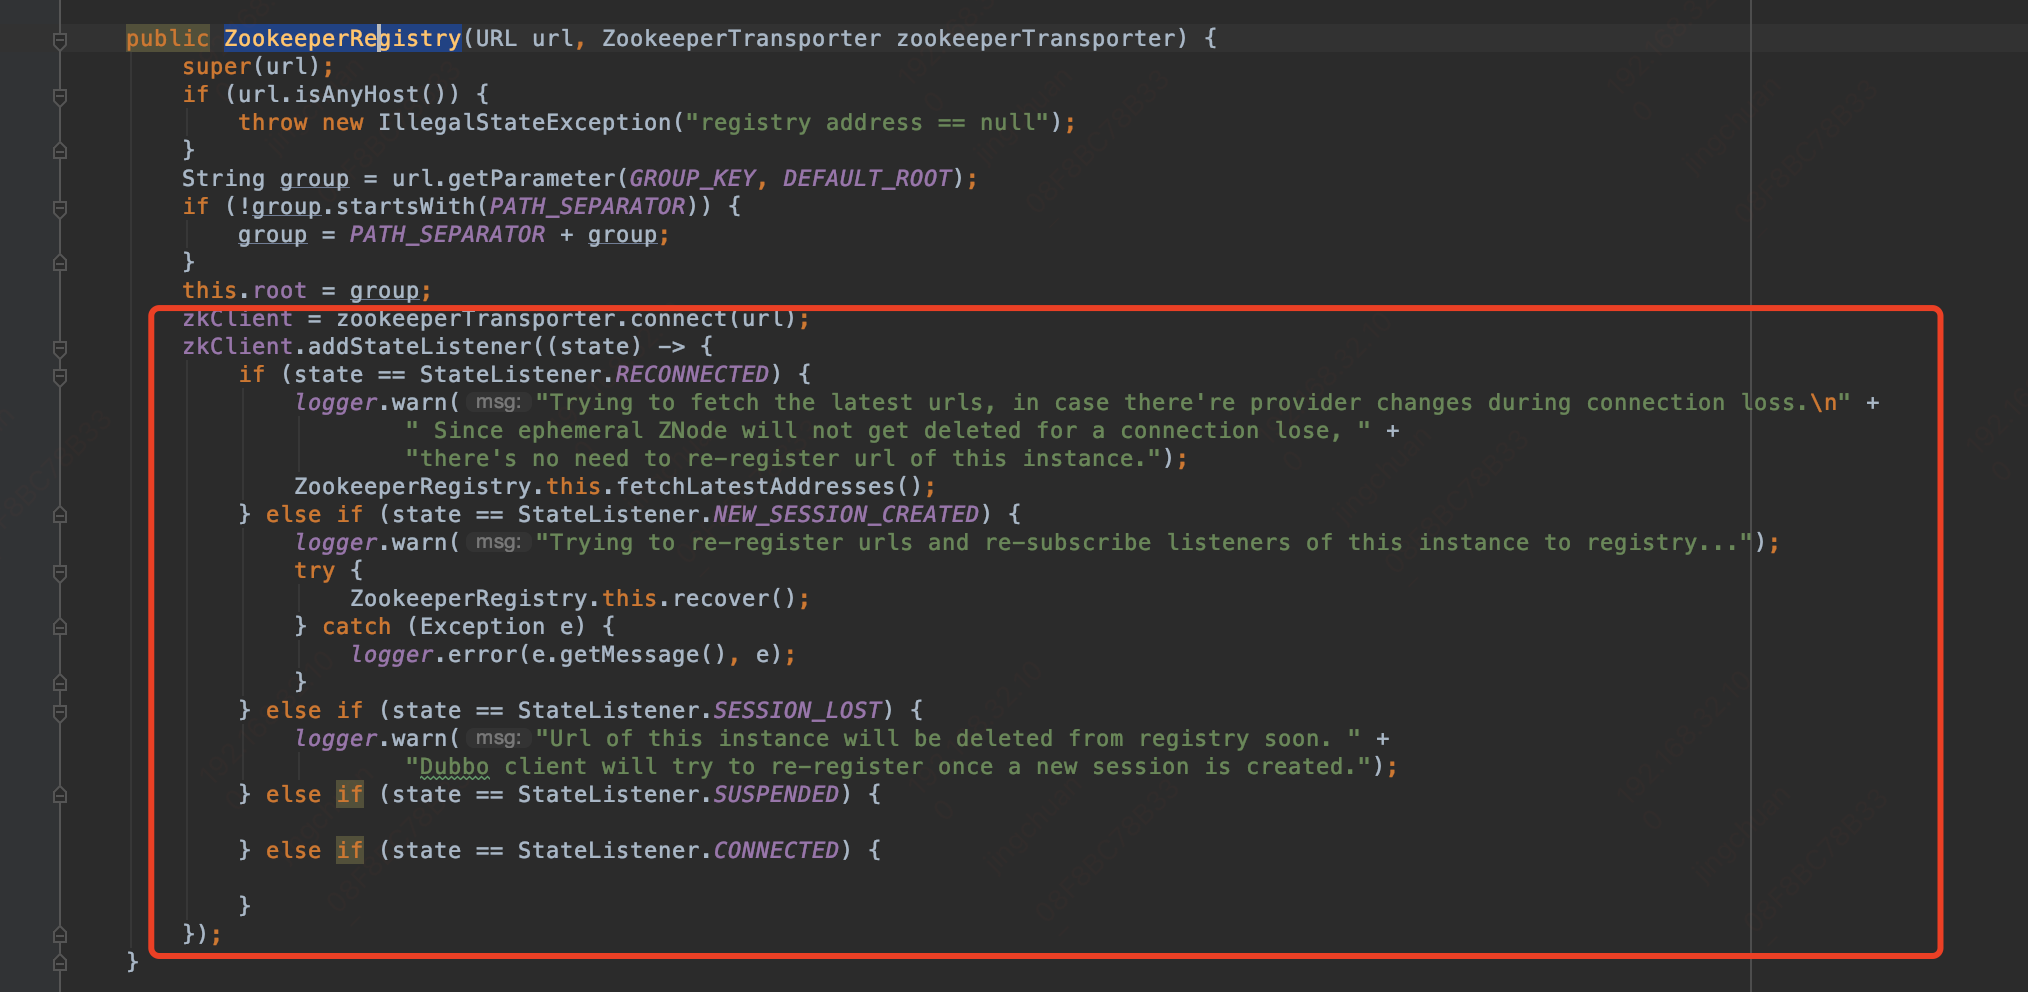Collapse the ZookeeperRegistry constructor fold marker
Screen dimensions: 2028x992
coord(60,40)
